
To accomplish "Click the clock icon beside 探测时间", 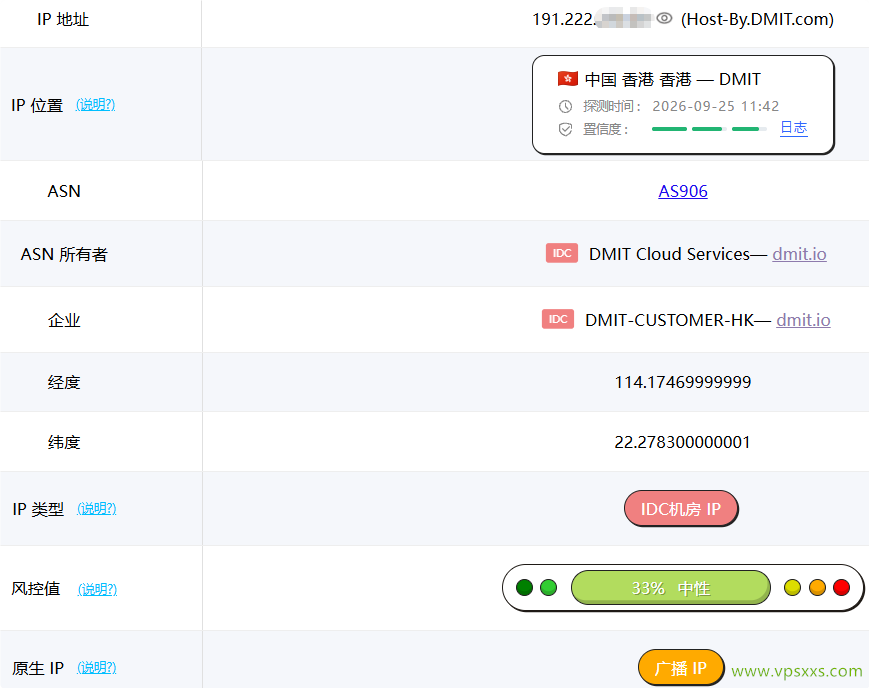I will pos(565,106).
